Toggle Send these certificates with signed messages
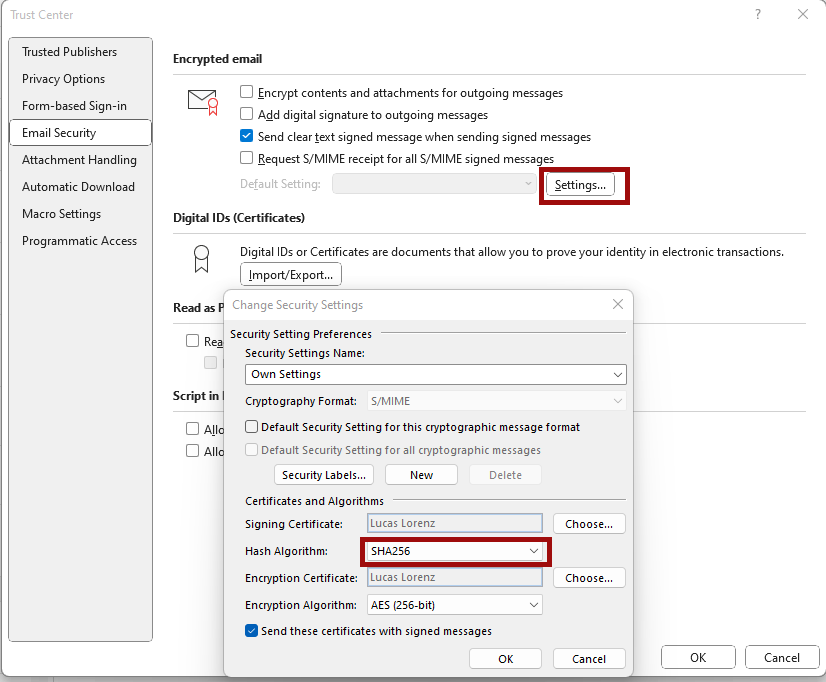Image resolution: width=826 pixels, height=682 pixels. click(252, 630)
